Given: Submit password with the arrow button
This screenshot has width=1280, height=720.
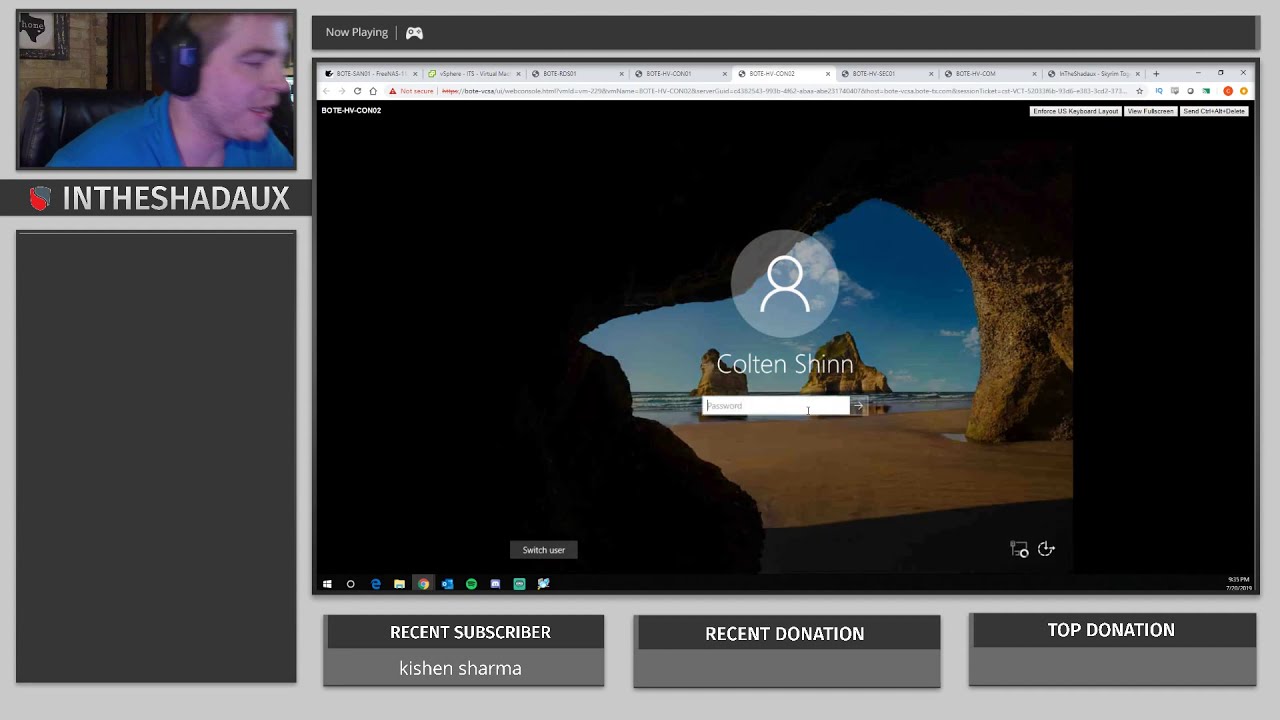Looking at the screenshot, I should click(858, 406).
